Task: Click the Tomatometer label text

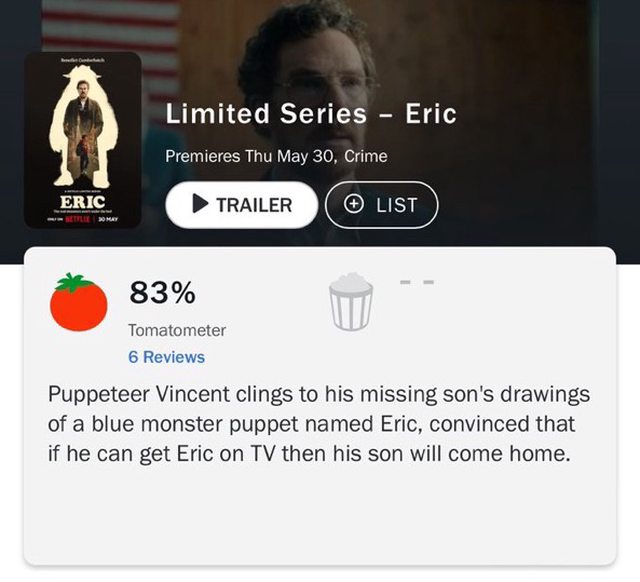Action: [177, 330]
